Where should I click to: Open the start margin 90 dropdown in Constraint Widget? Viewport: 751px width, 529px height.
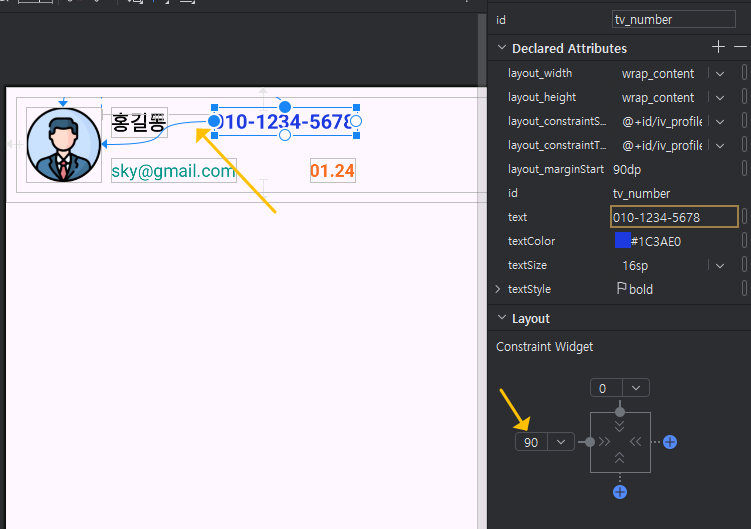(561, 442)
